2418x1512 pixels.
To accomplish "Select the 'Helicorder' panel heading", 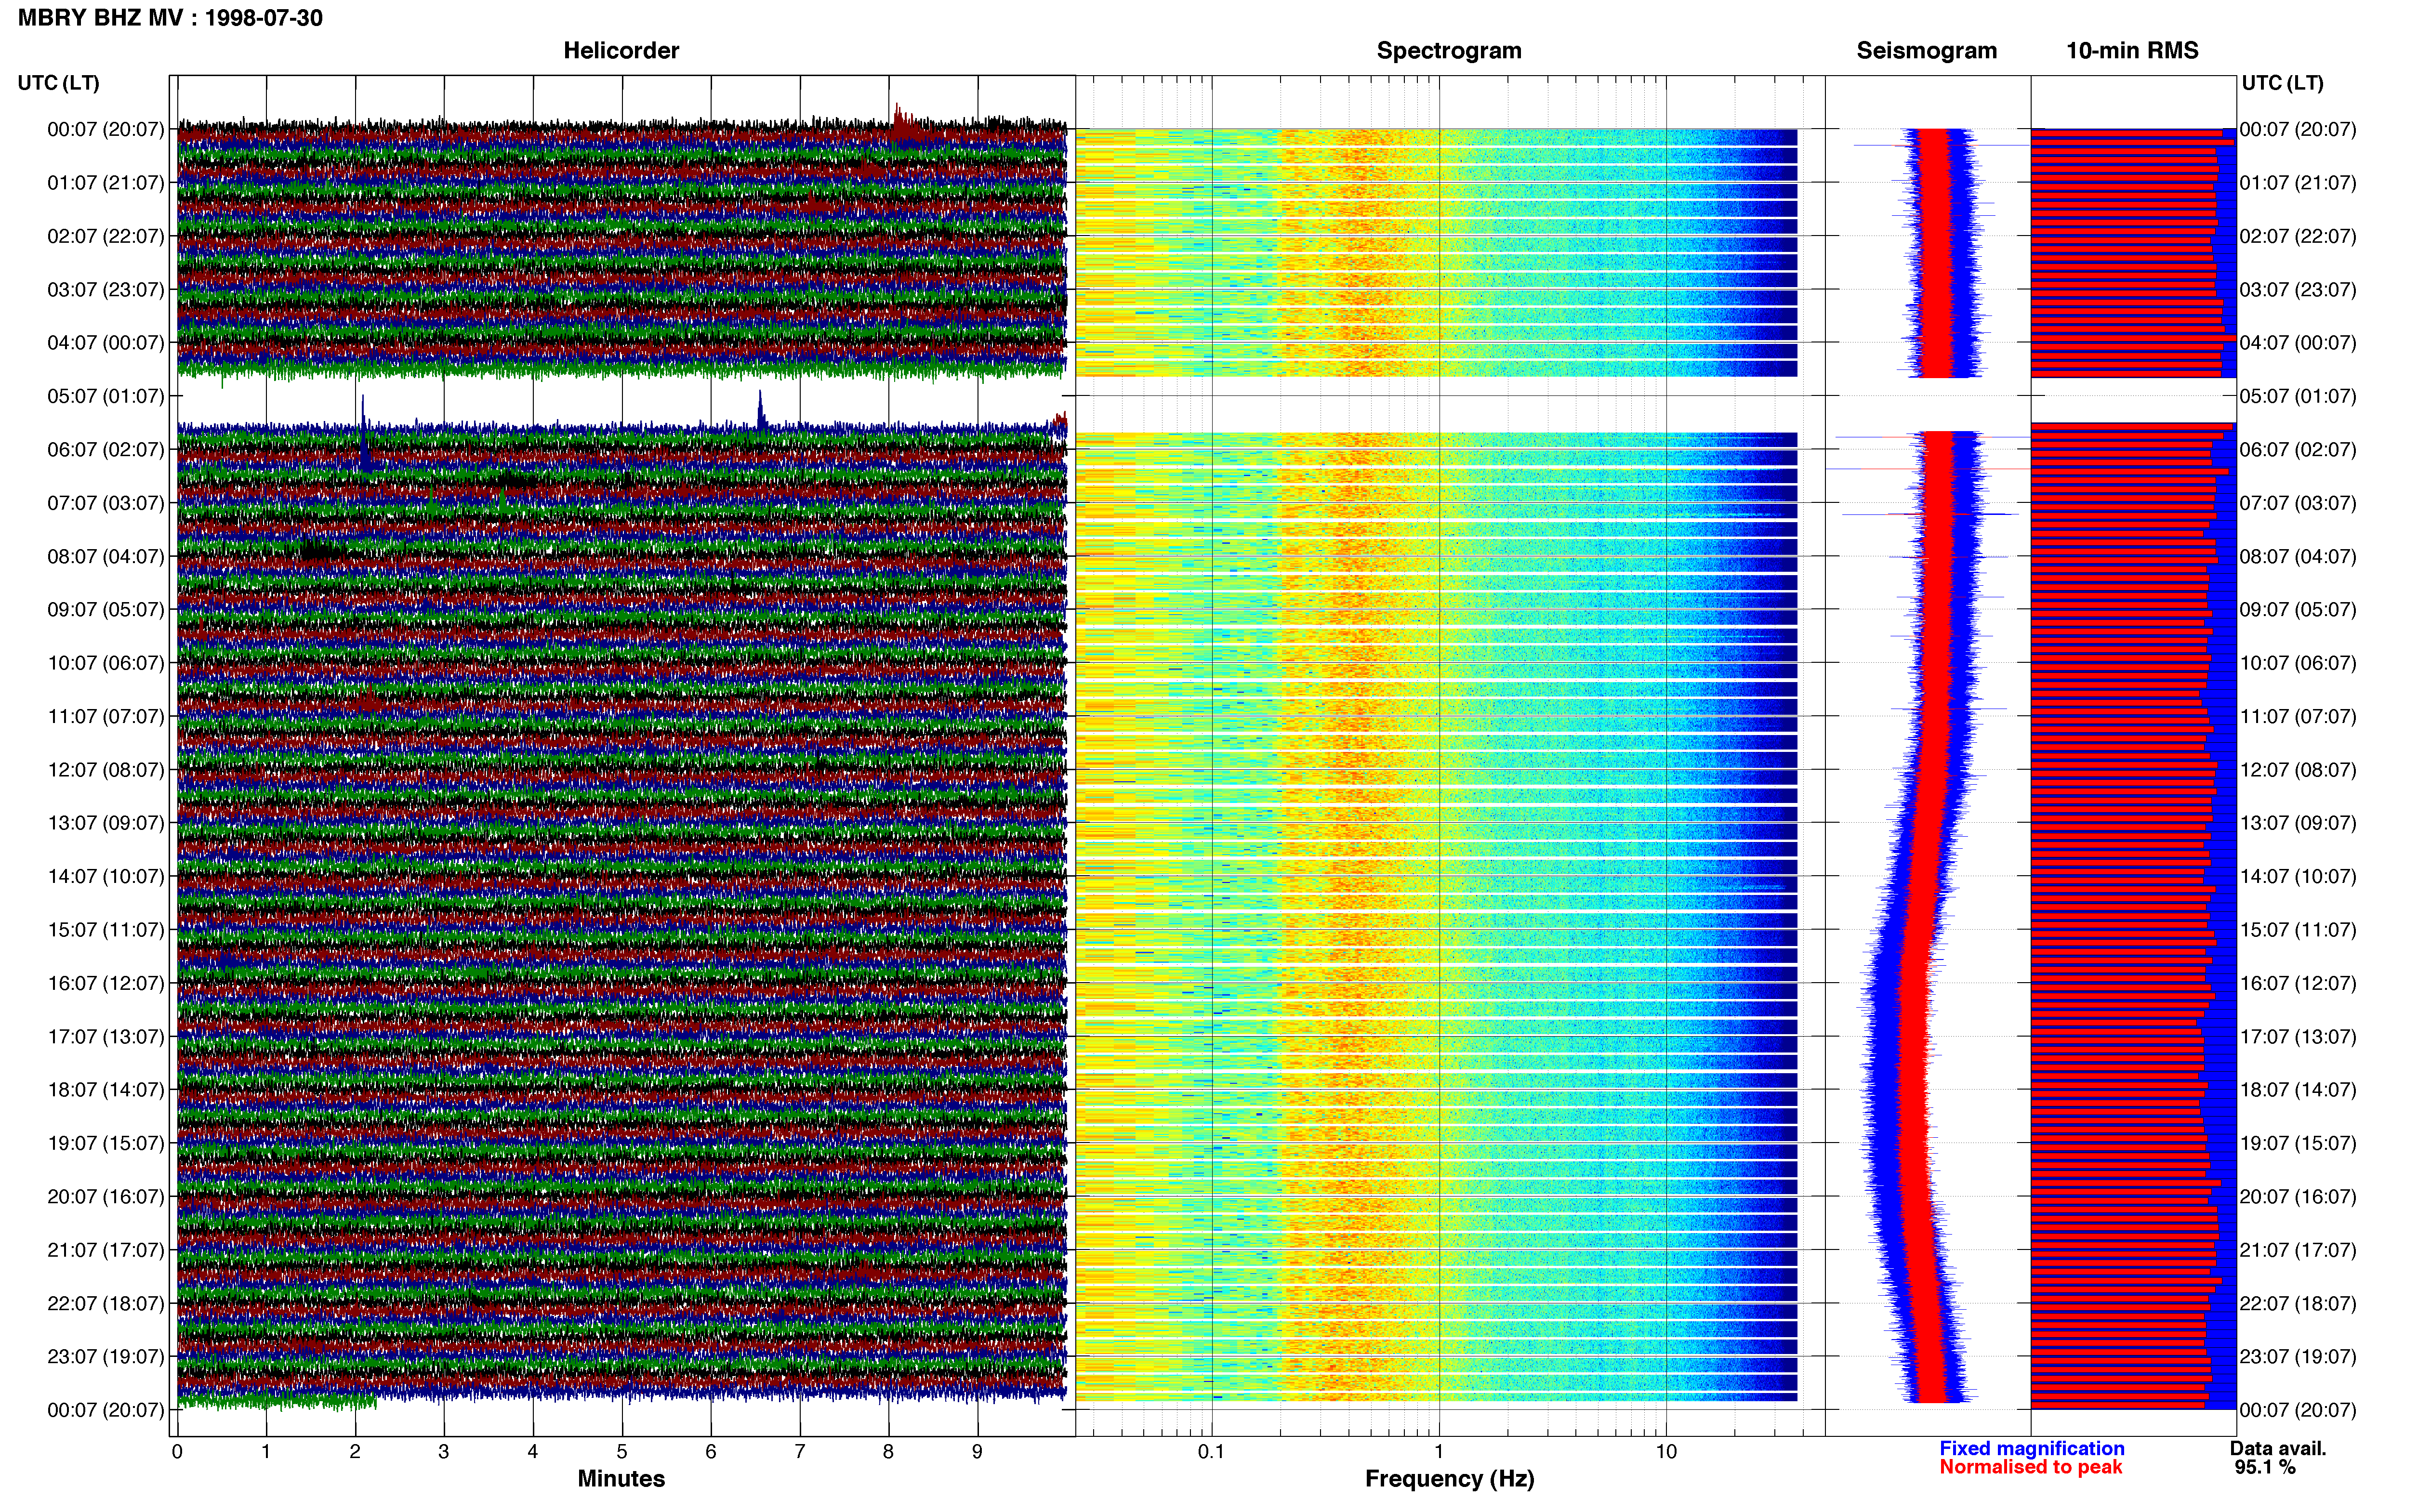I will click(621, 50).
